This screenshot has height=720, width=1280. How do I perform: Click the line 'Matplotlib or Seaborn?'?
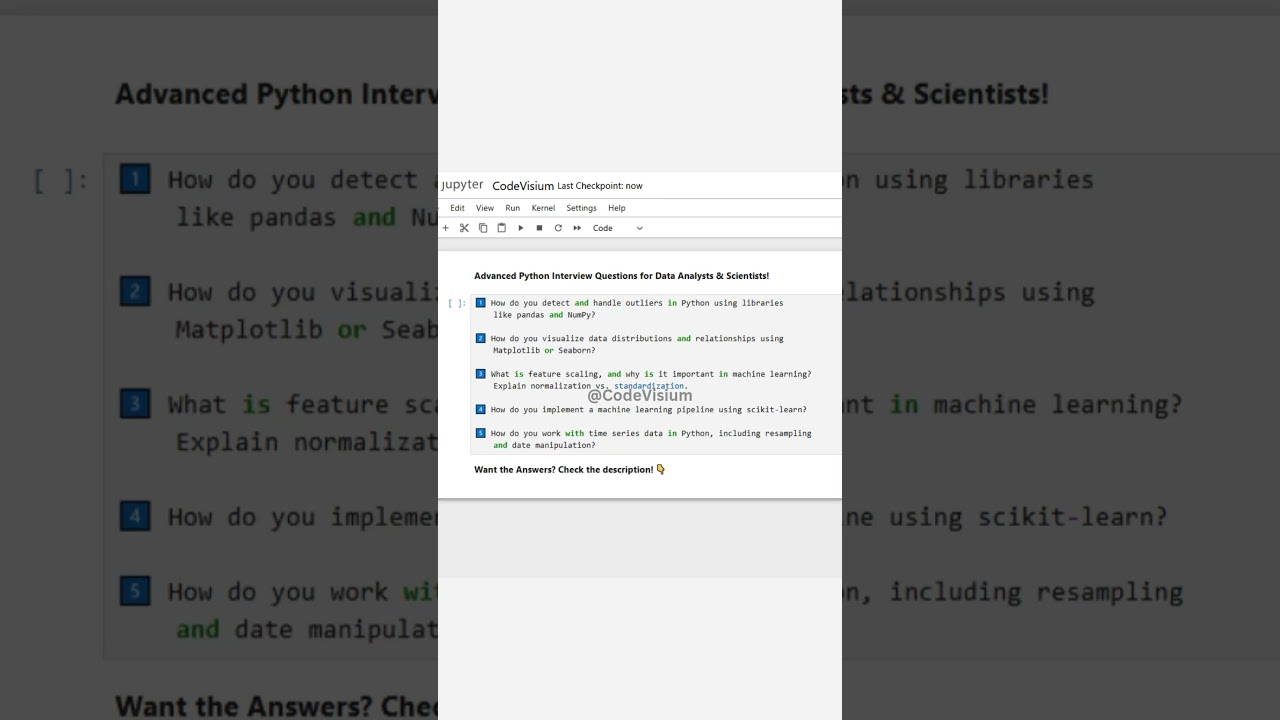pyautogui.click(x=544, y=351)
